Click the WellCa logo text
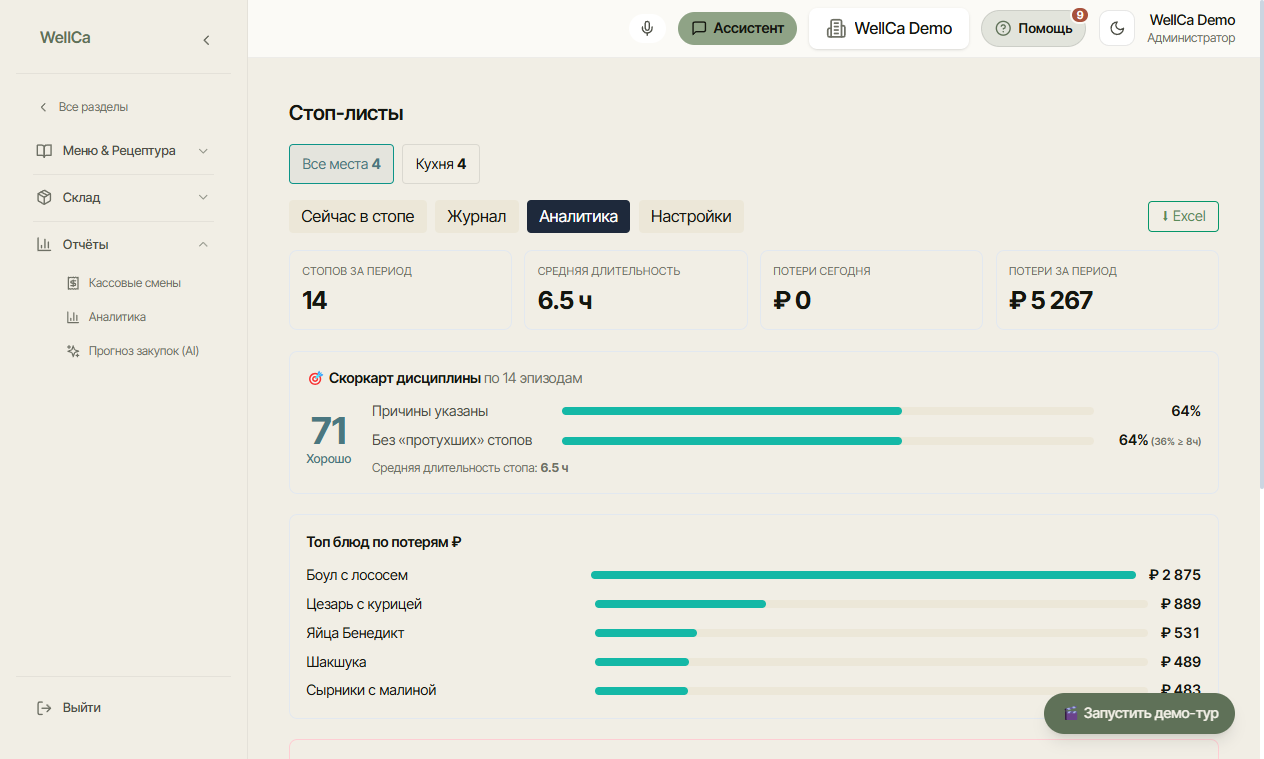Screen dimensions: 1264x759 click(65, 38)
